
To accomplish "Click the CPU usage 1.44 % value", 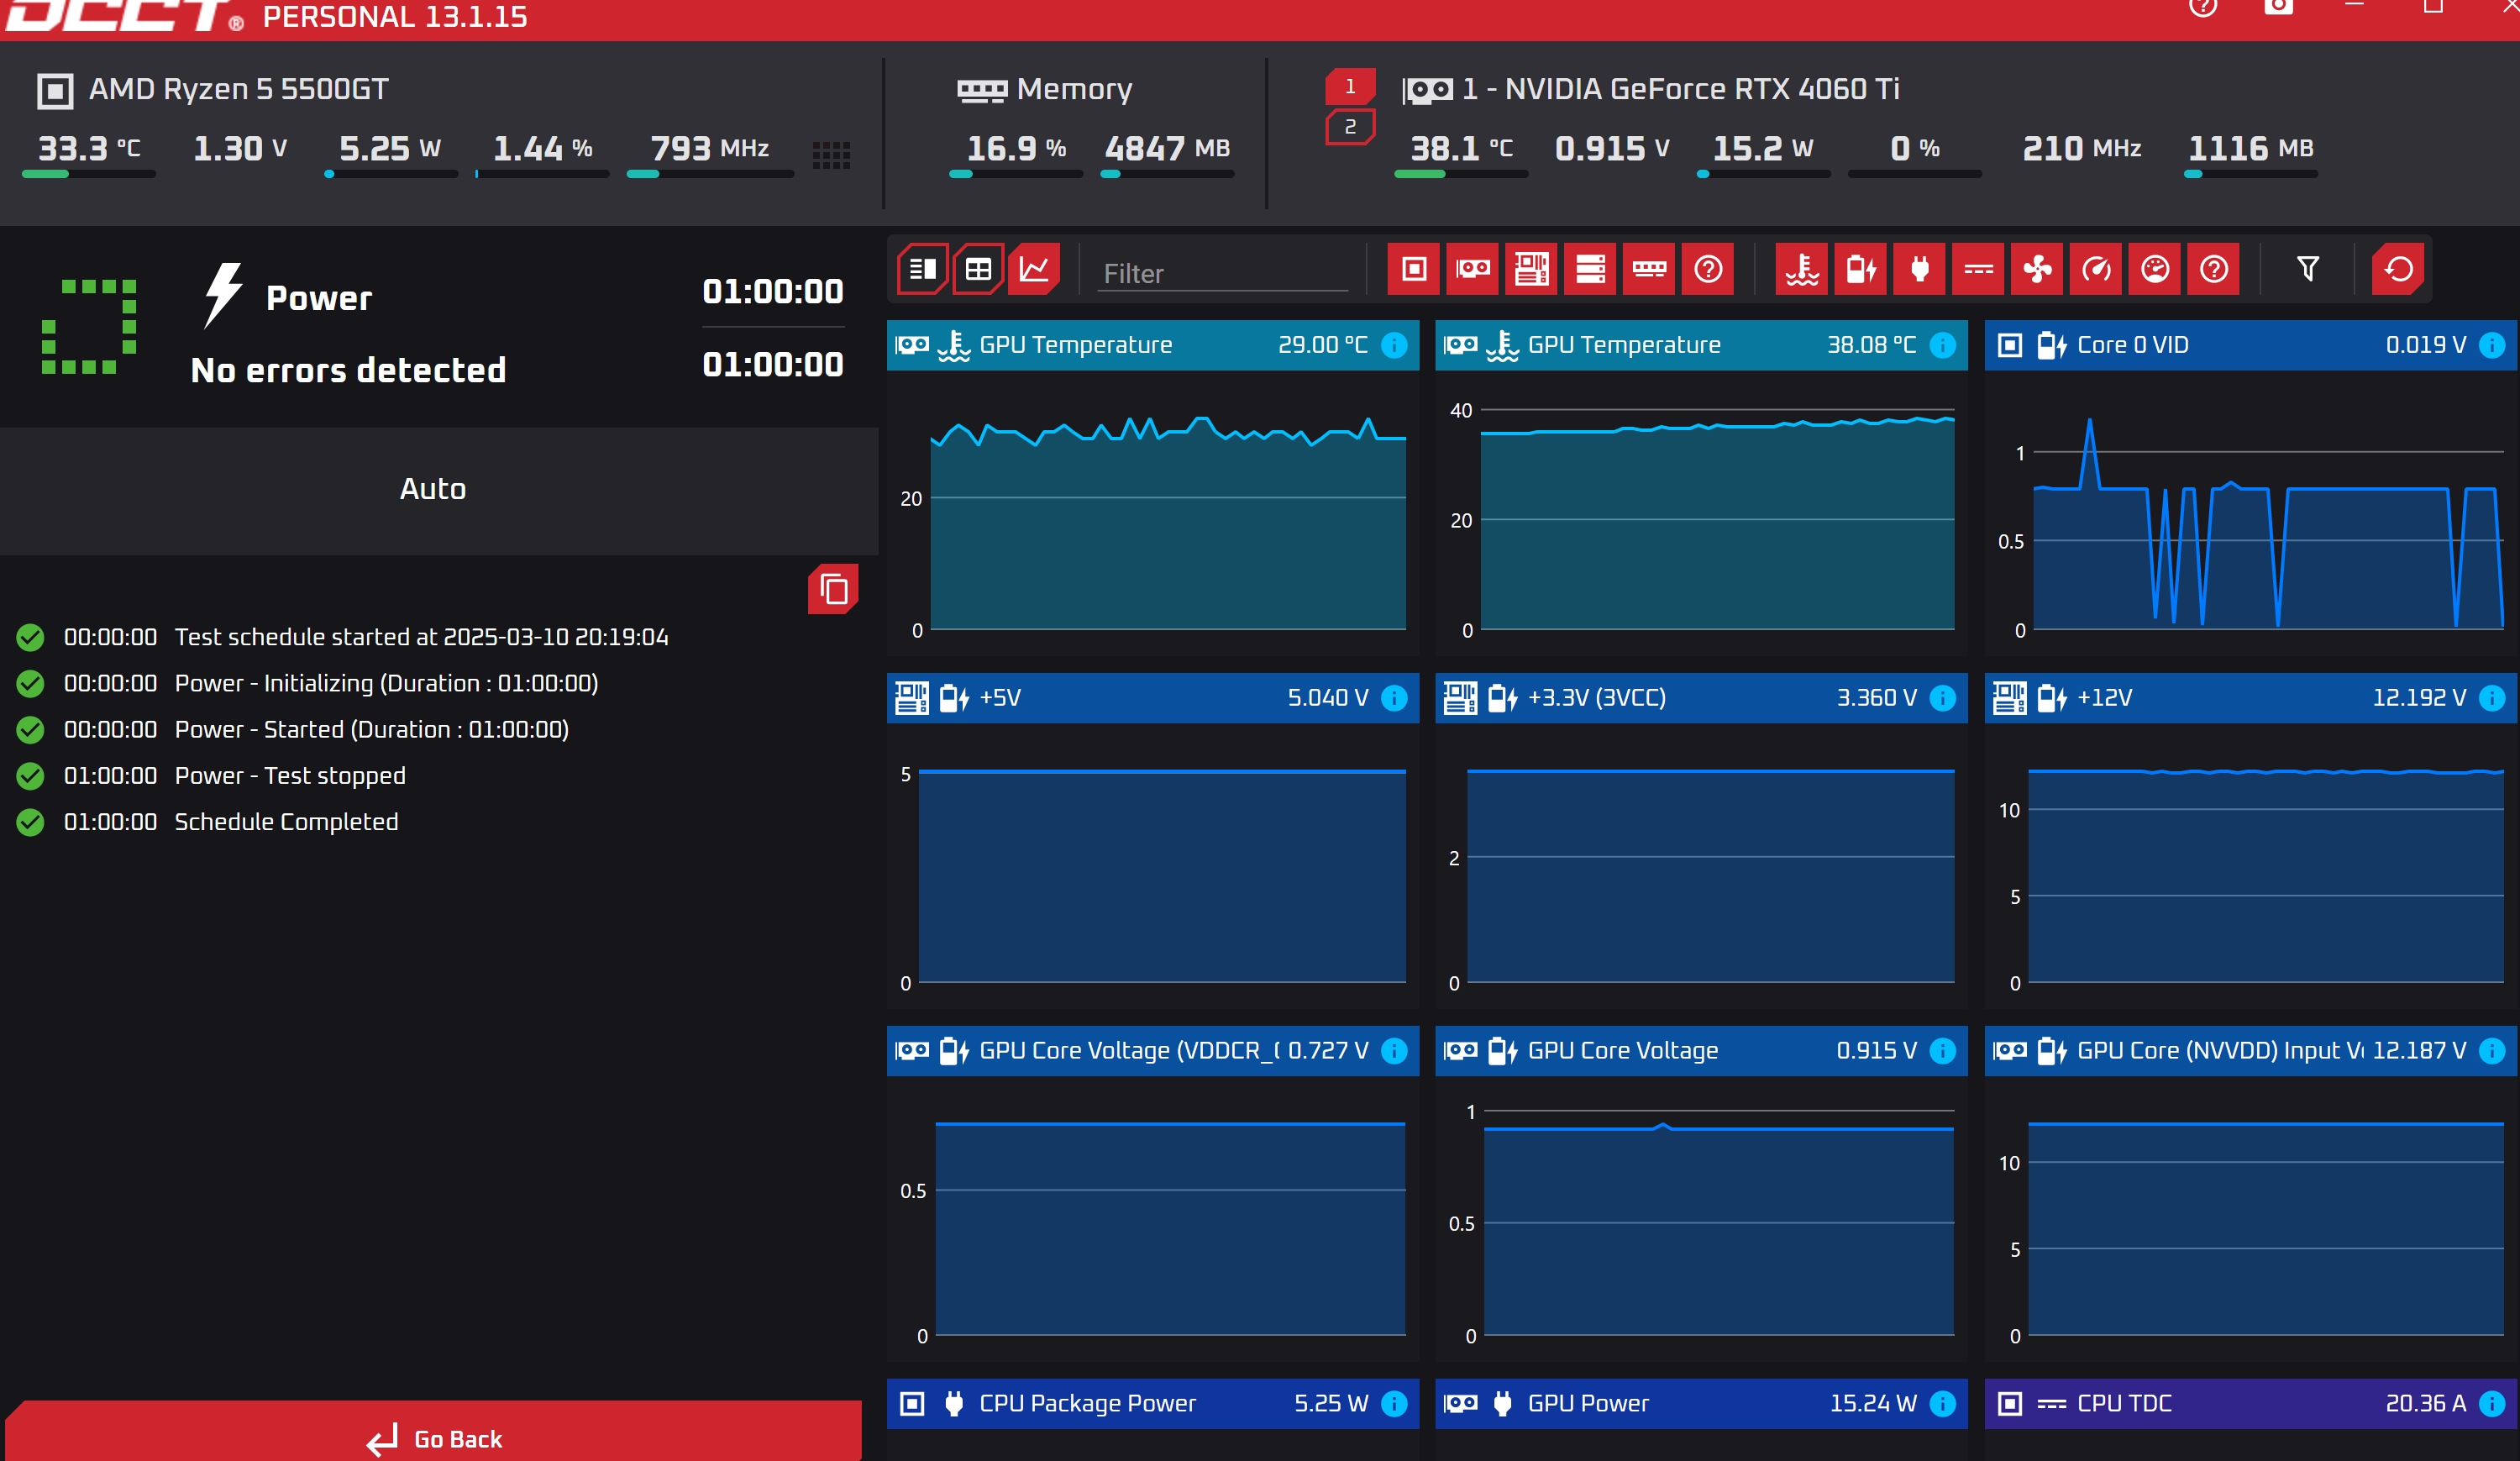I will click(543, 149).
